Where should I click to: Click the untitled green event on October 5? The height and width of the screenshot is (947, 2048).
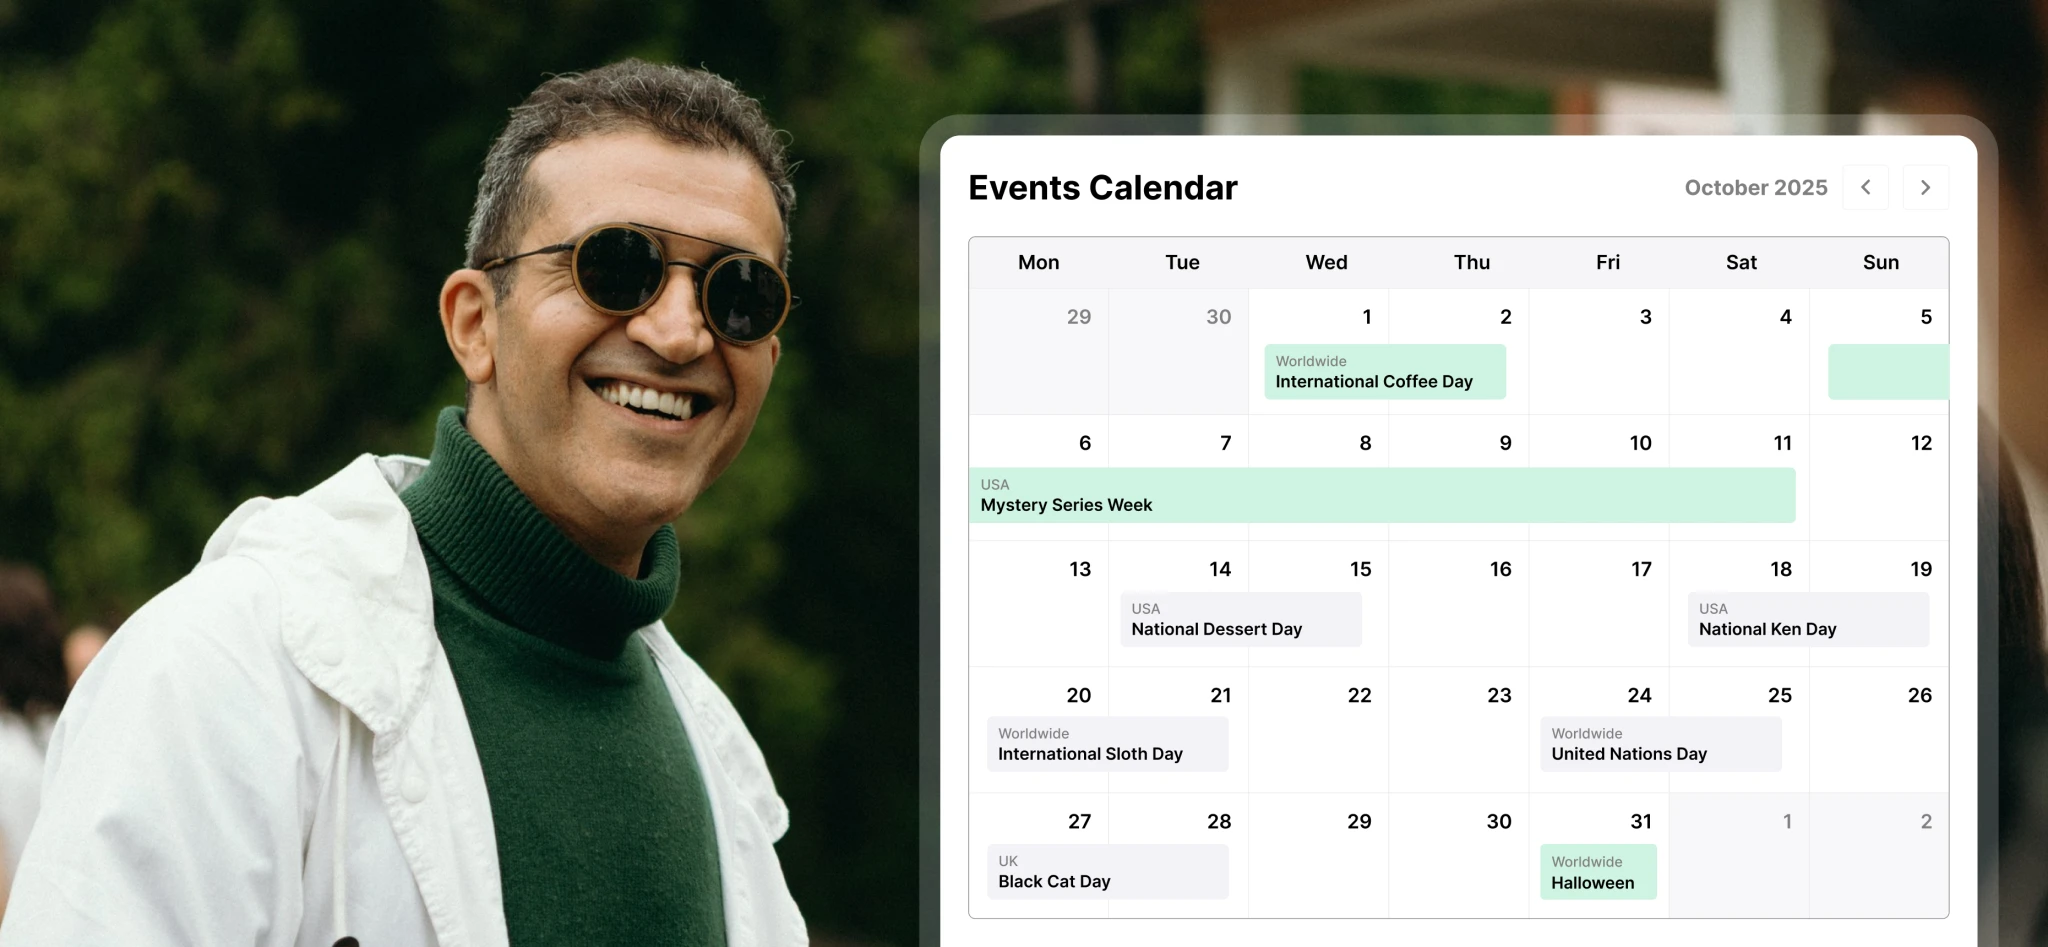coord(1887,372)
